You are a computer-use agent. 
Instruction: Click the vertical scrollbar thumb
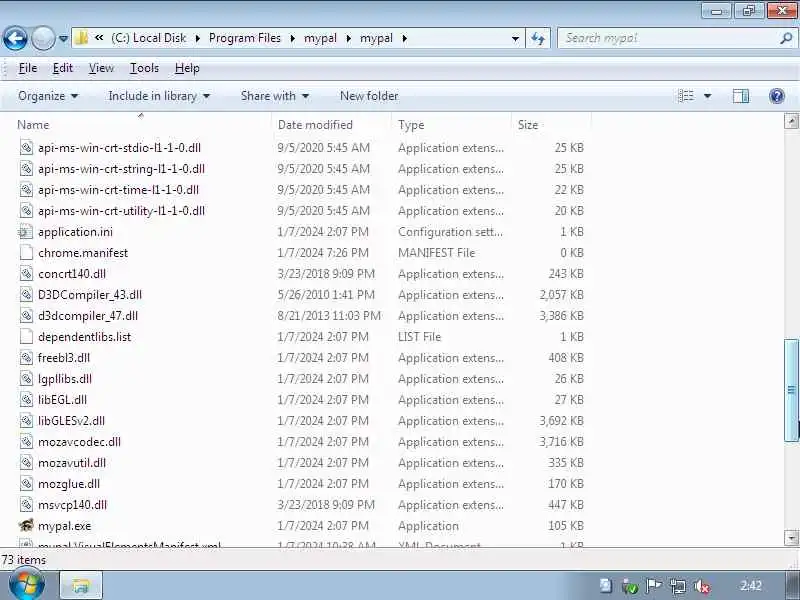791,390
